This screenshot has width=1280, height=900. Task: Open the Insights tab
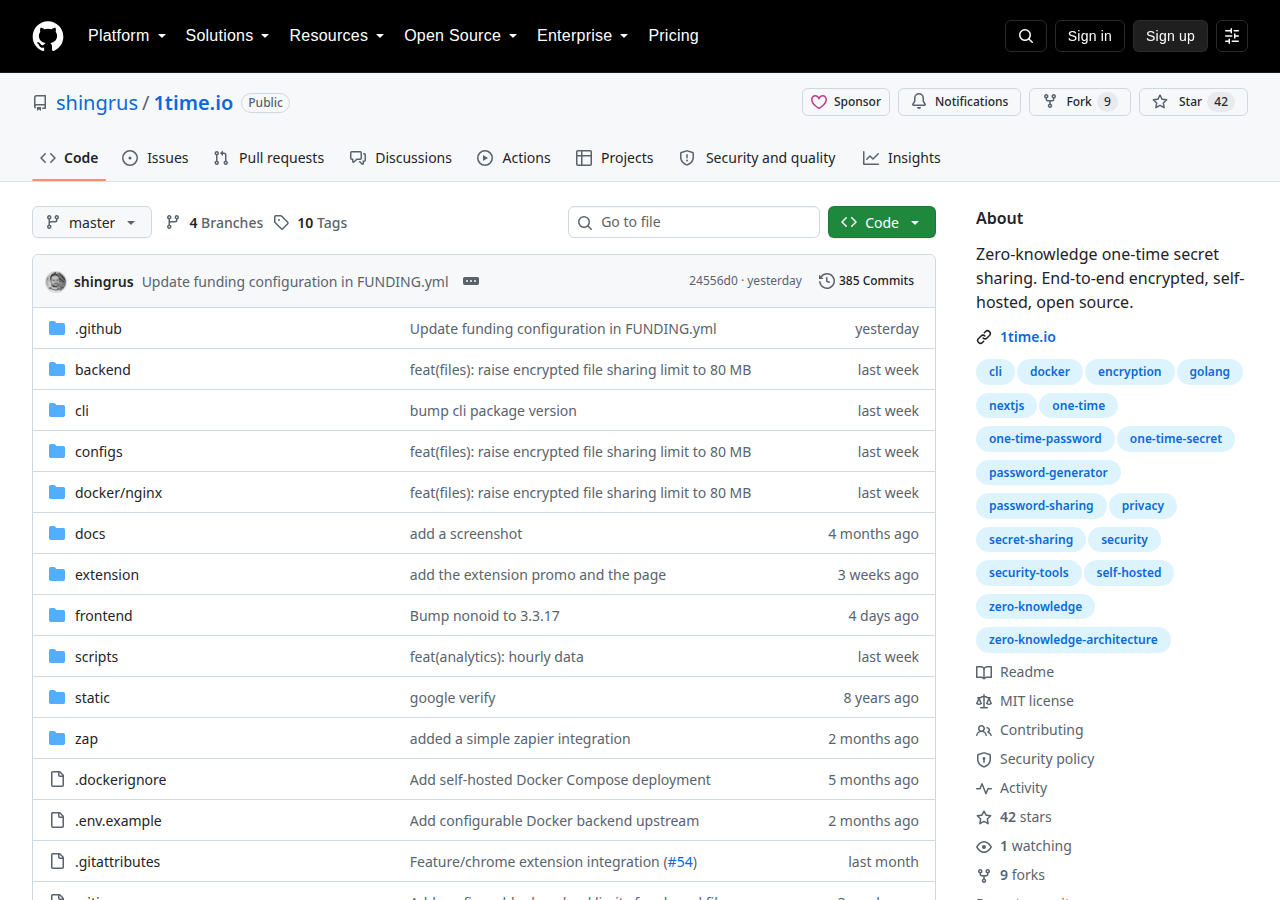click(902, 158)
